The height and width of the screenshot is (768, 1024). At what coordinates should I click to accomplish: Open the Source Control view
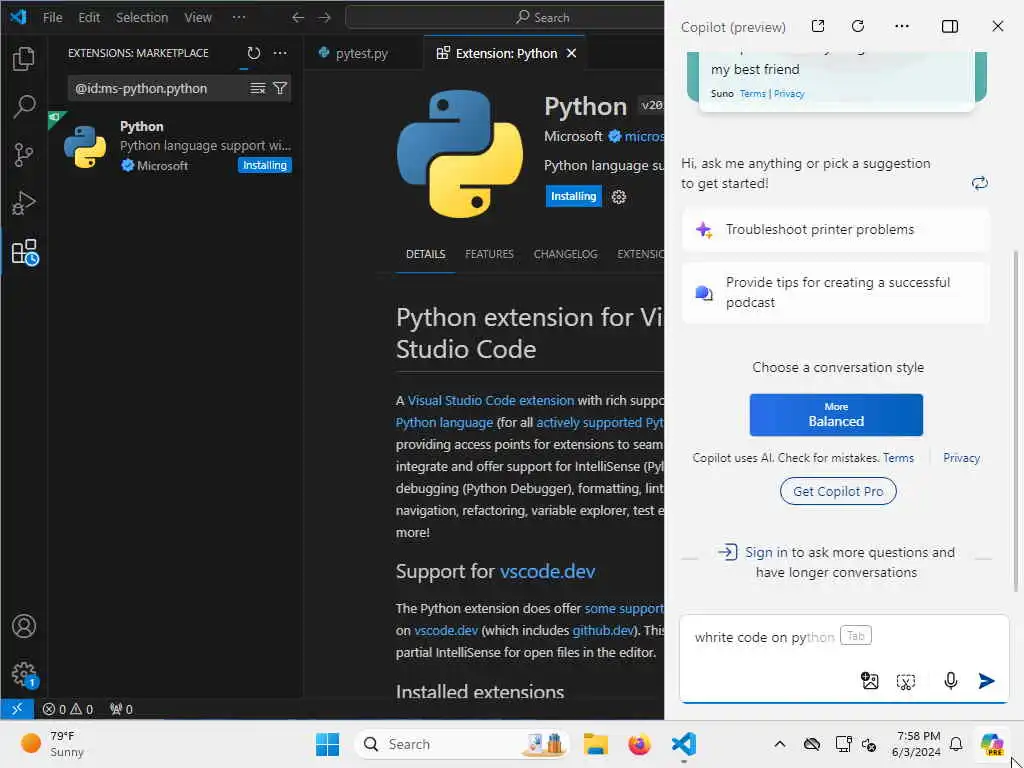[x=24, y=155]
